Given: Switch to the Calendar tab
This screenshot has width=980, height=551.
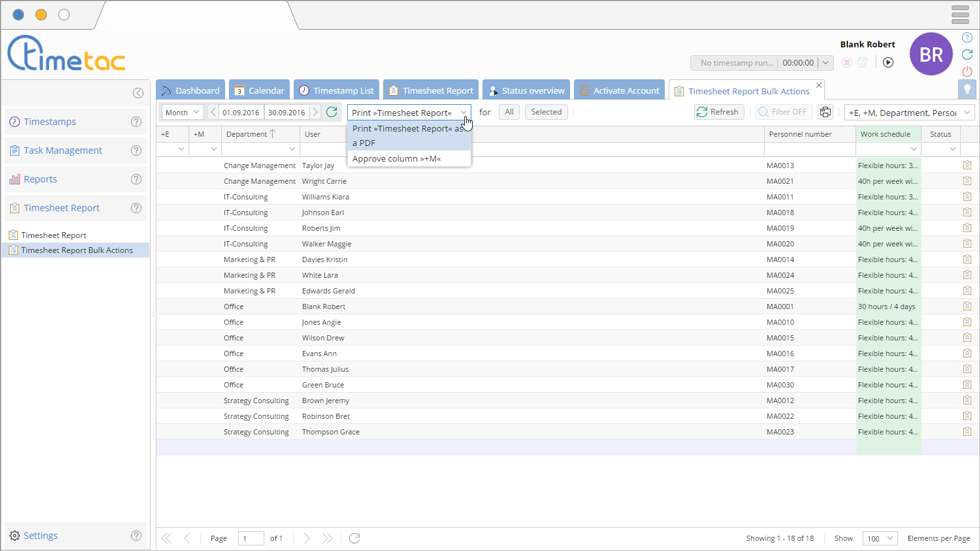Looking at the screenshot, I should [259, 90].
